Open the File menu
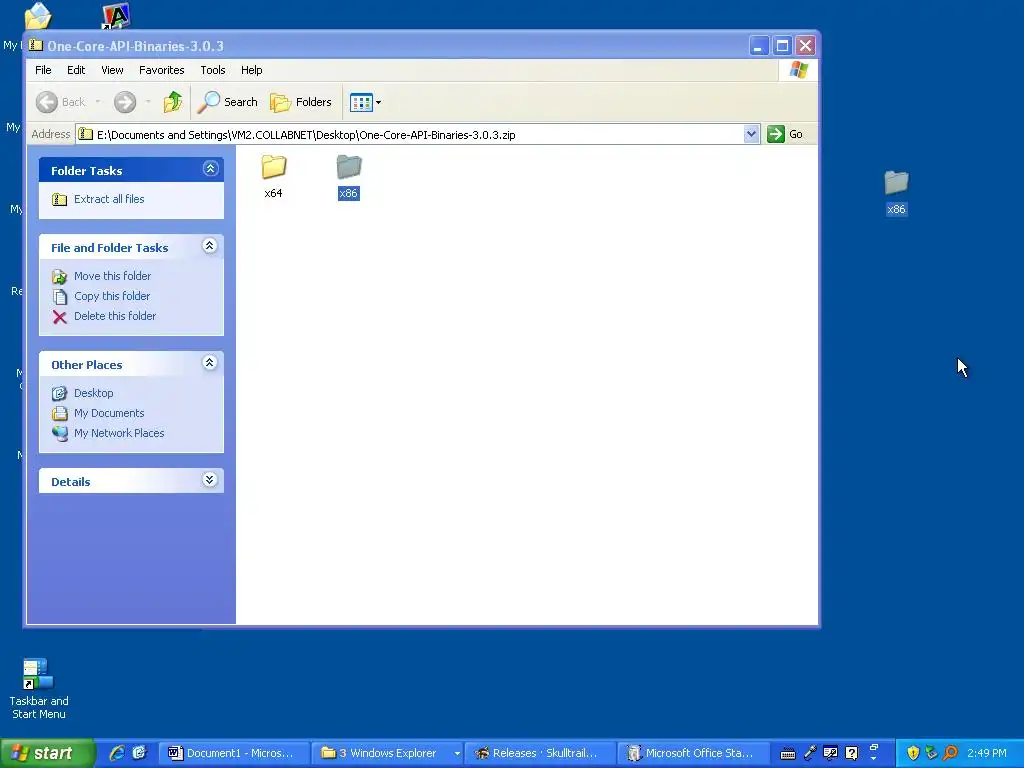Viewport: 1024px width, 768px height. pos(43,70)
